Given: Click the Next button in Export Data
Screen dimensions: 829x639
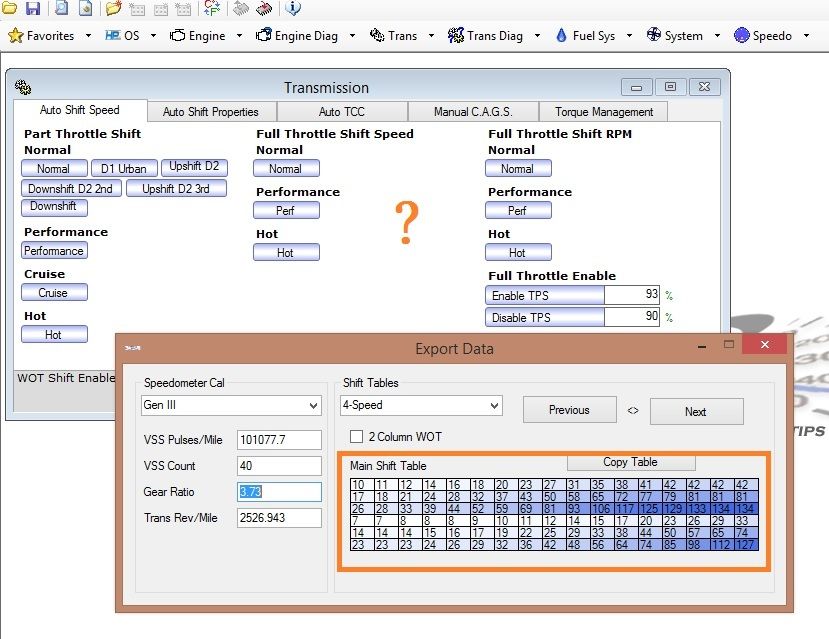Looking at the screenshot, I should coord(696,411).
